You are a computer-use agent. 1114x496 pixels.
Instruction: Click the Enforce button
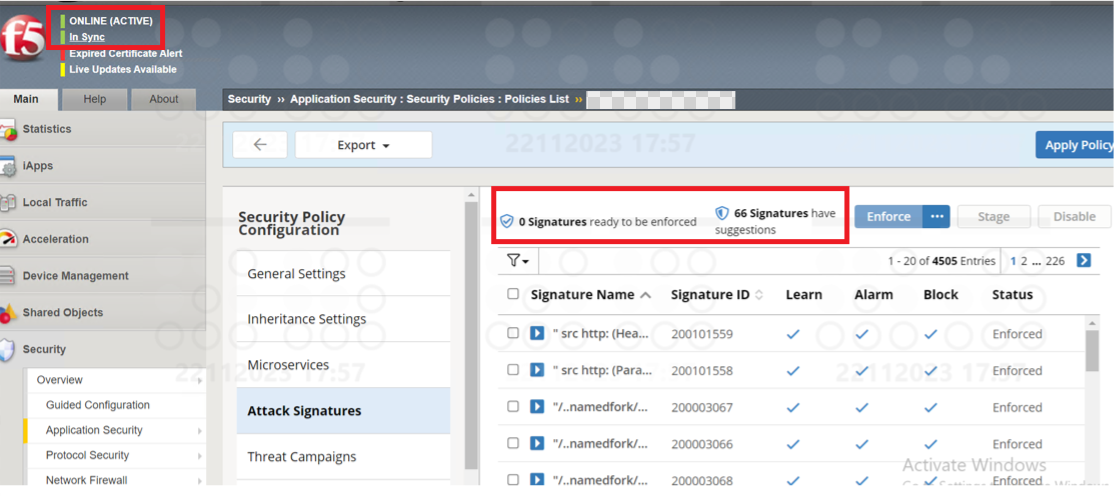pyautogui.click(x=888, y=217)
